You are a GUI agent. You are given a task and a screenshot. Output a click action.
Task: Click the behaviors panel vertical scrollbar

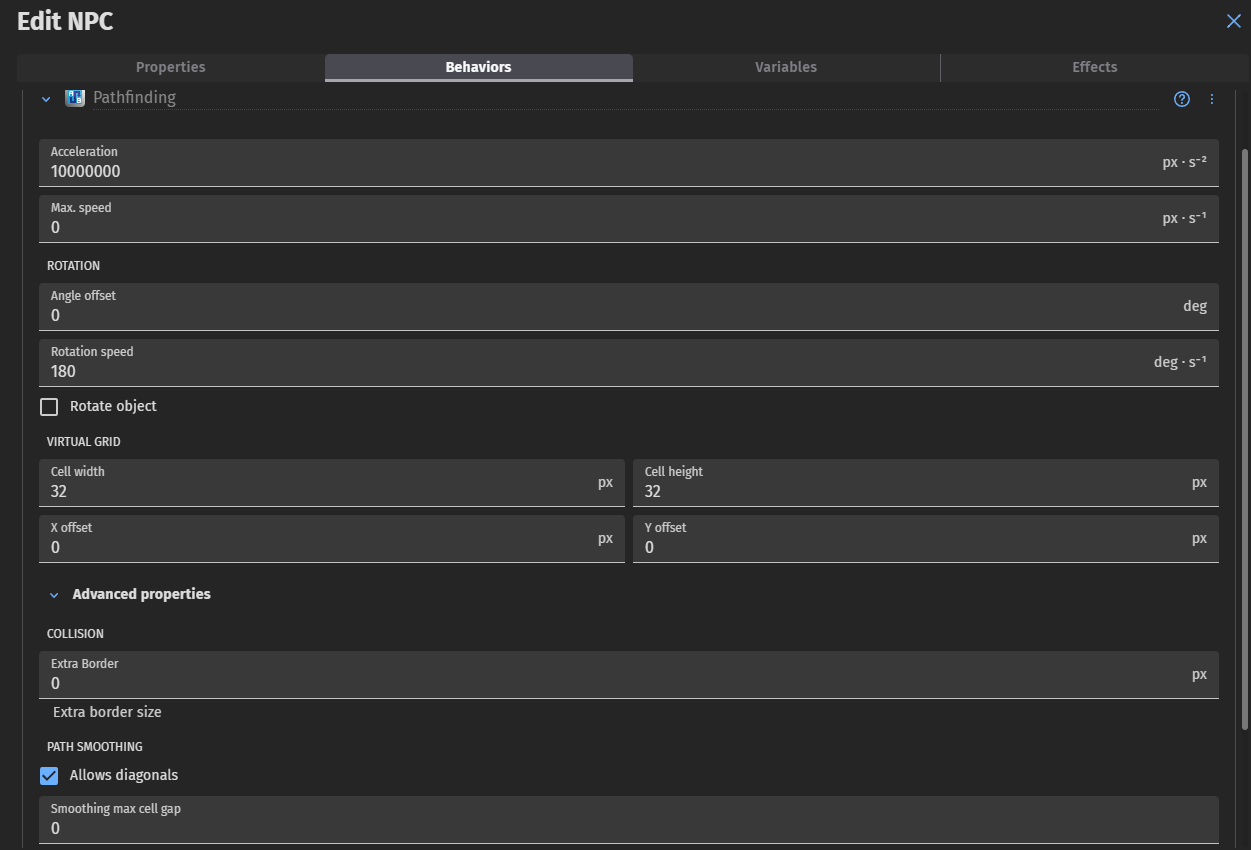tap(1244, 440)
